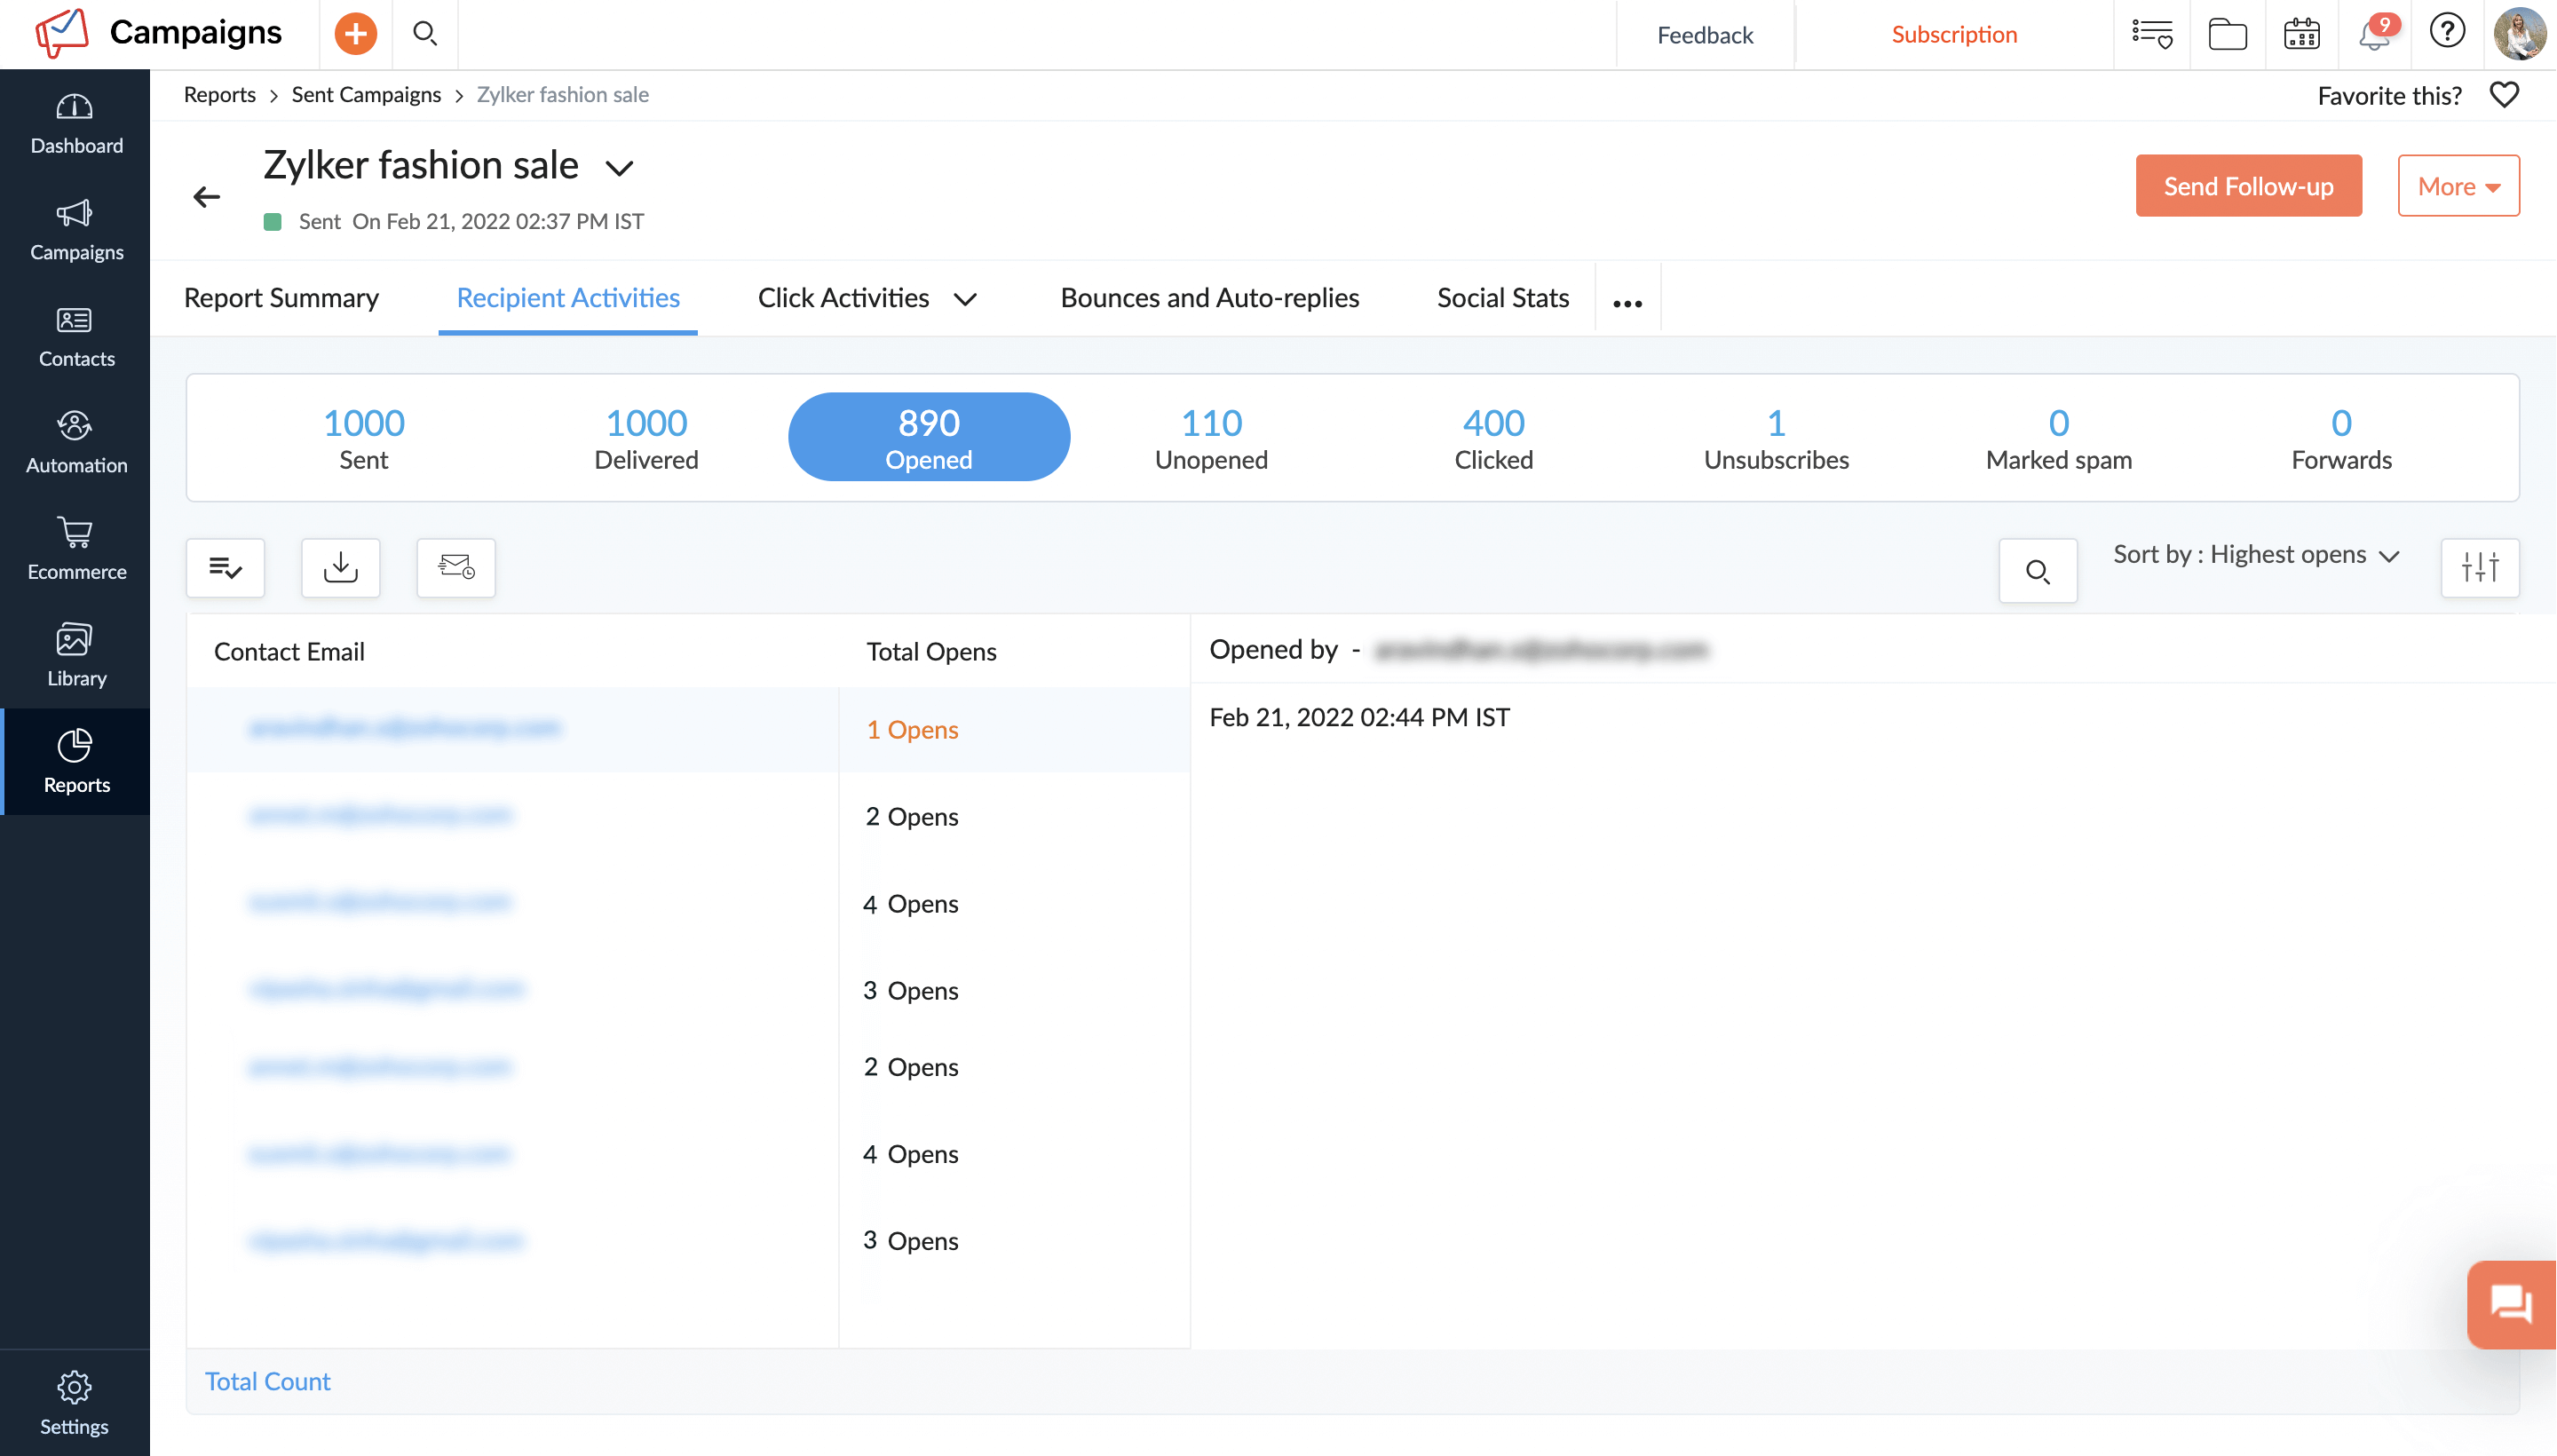The height and width of the screenshot is (1456, 2557).
Task: Click the segment contacts icon
Action: pyautogui.click(x=225, y=567)
